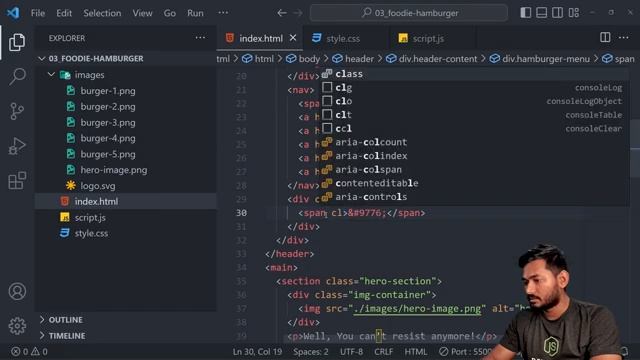640x360 pixels.
Task: Open Explorer Views and More Actions ellipsis
Action: coord(200,38)
